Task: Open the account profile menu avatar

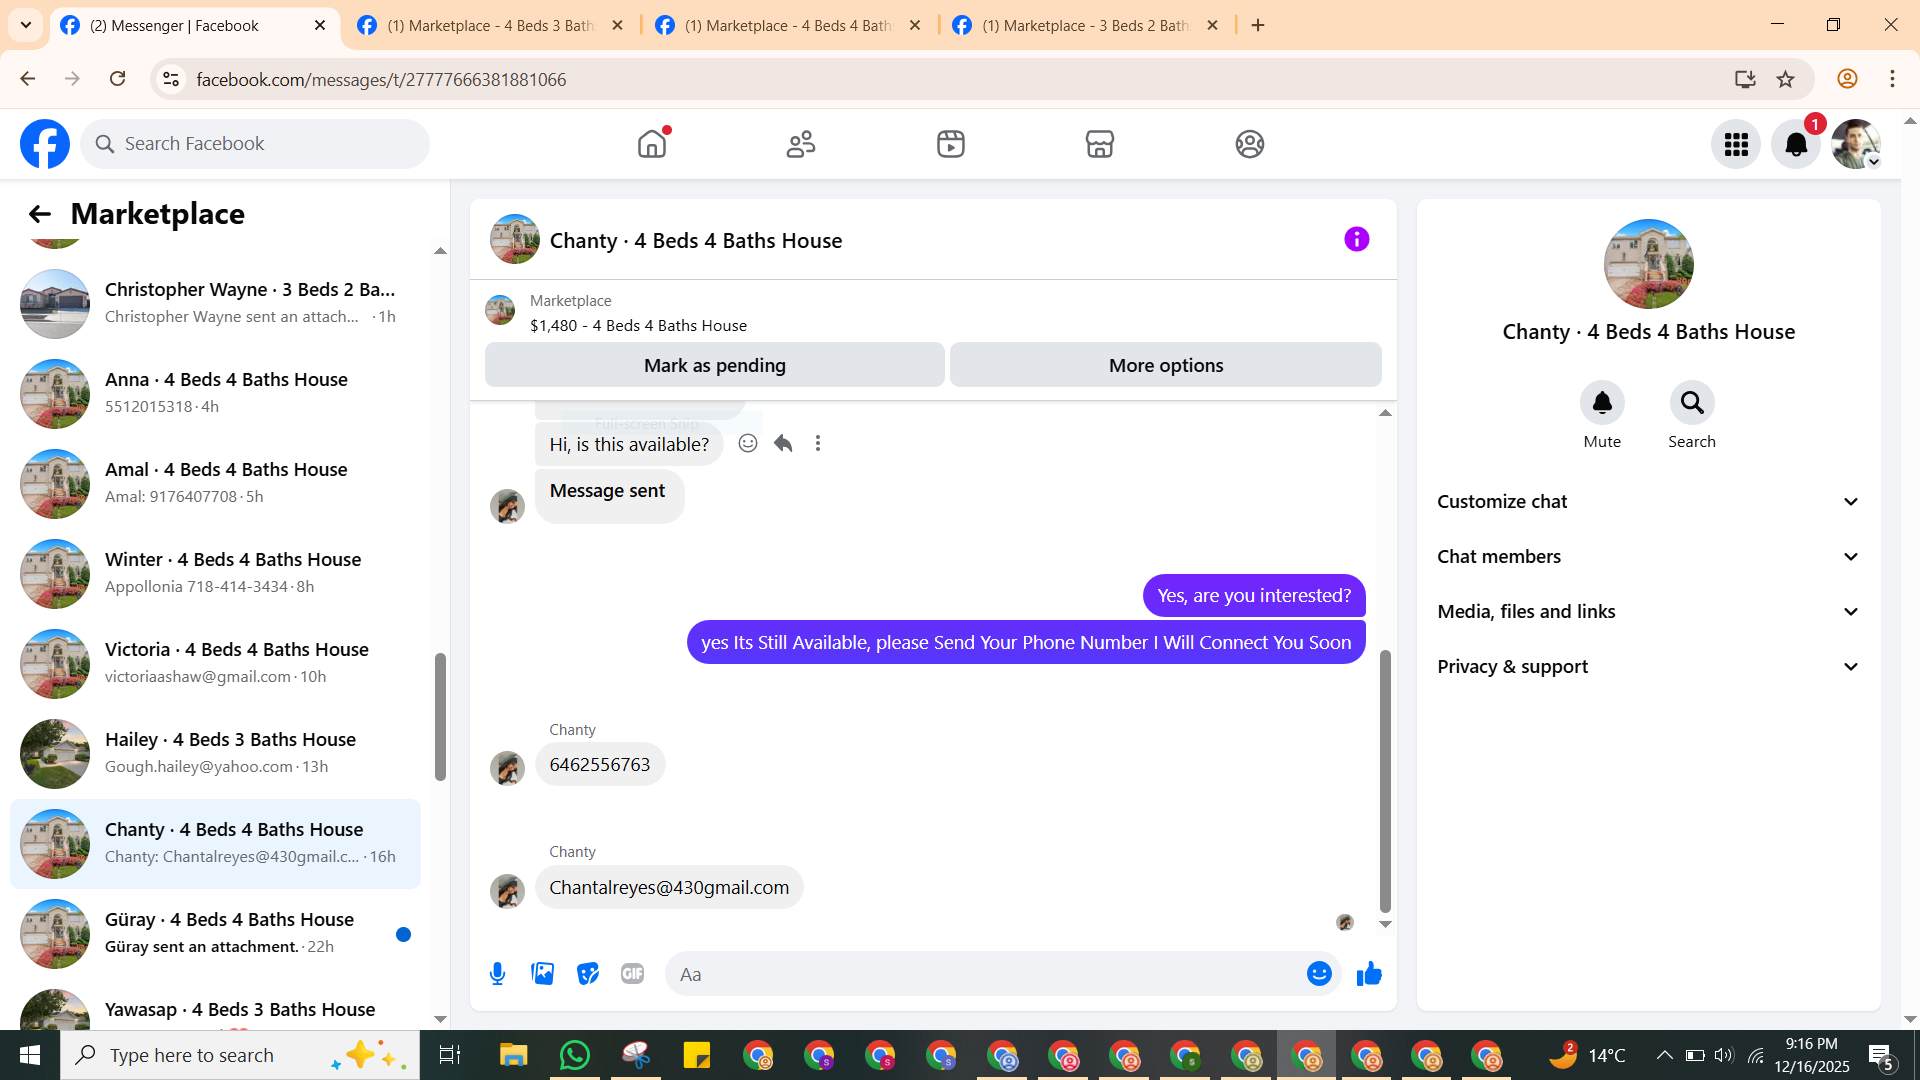Action: [x=1856, y=144]
